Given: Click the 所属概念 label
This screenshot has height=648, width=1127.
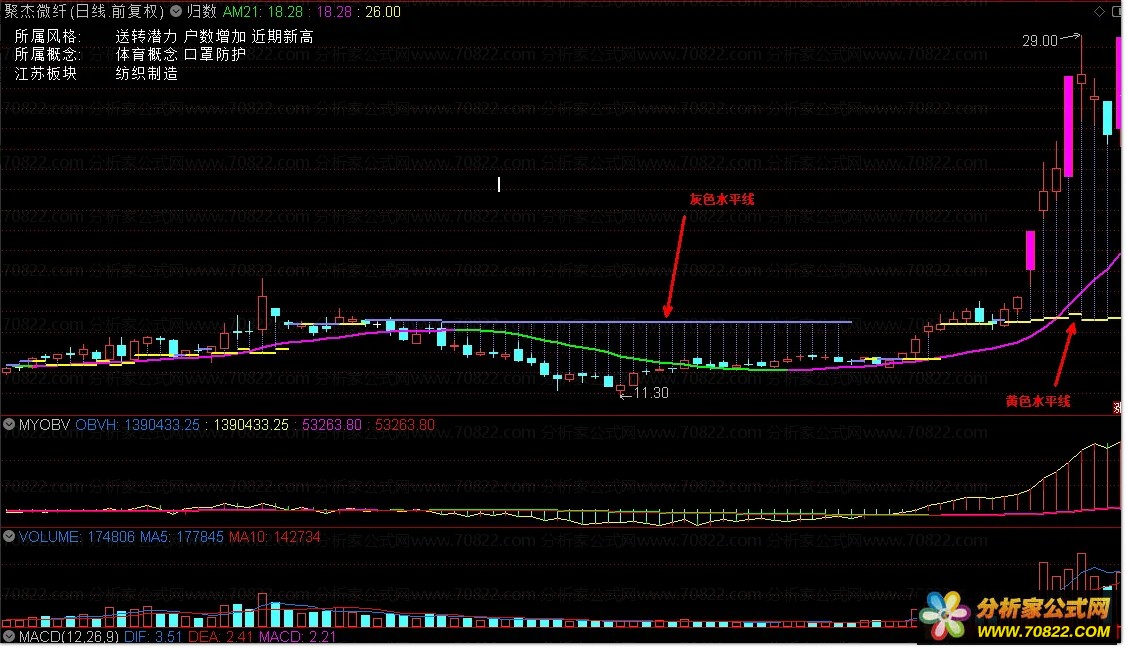Looking at the screenshot, I should click(47, 55).
